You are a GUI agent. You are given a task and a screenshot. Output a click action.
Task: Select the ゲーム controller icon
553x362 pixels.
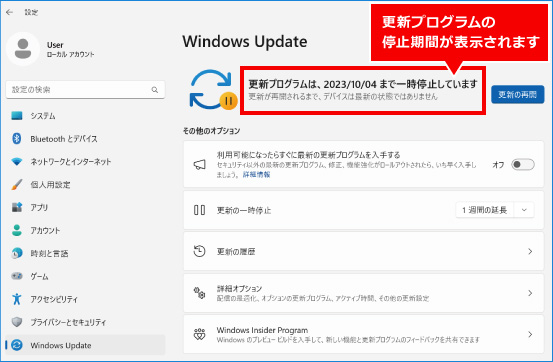17,276
